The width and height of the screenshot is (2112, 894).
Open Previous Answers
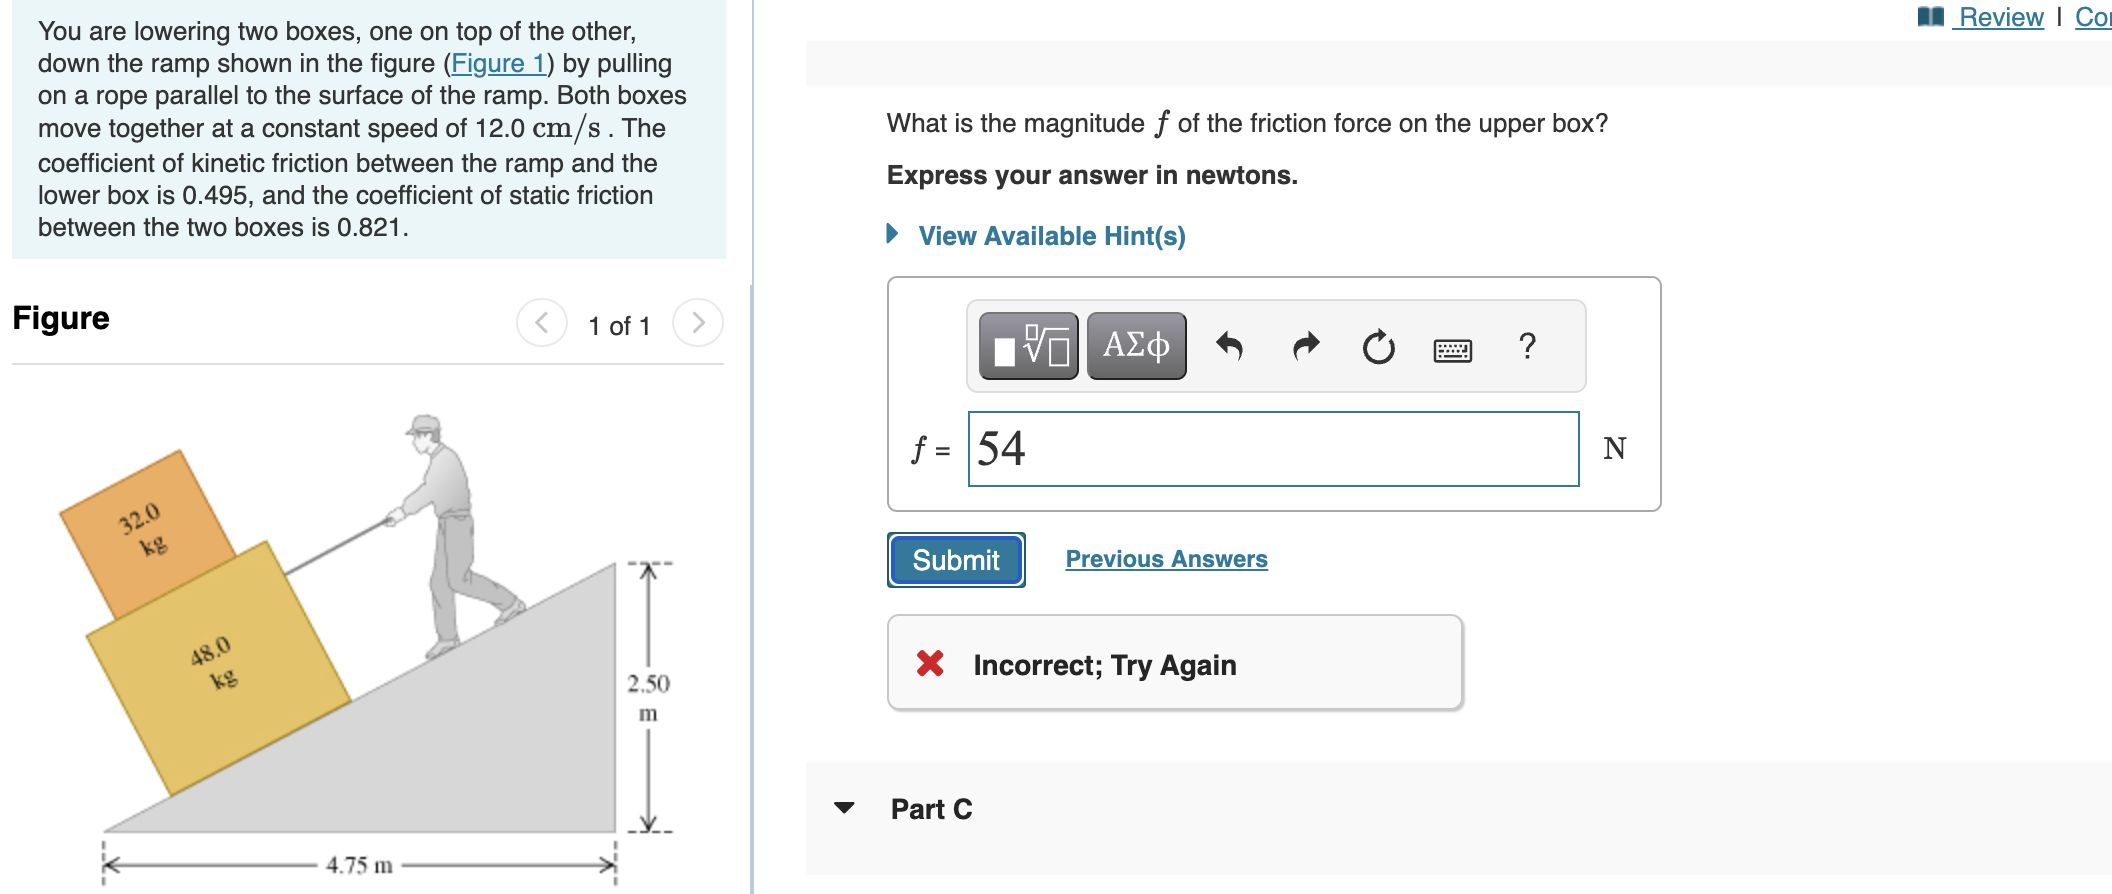tap(1166, 559)
